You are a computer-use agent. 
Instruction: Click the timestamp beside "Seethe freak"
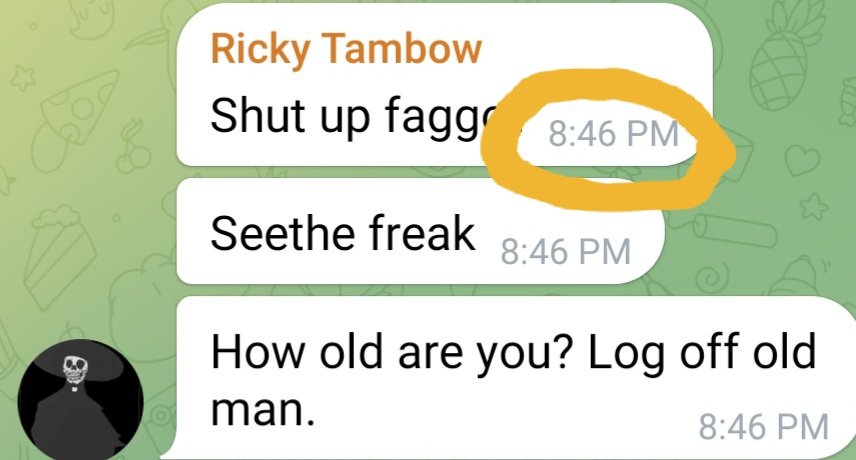566,251
